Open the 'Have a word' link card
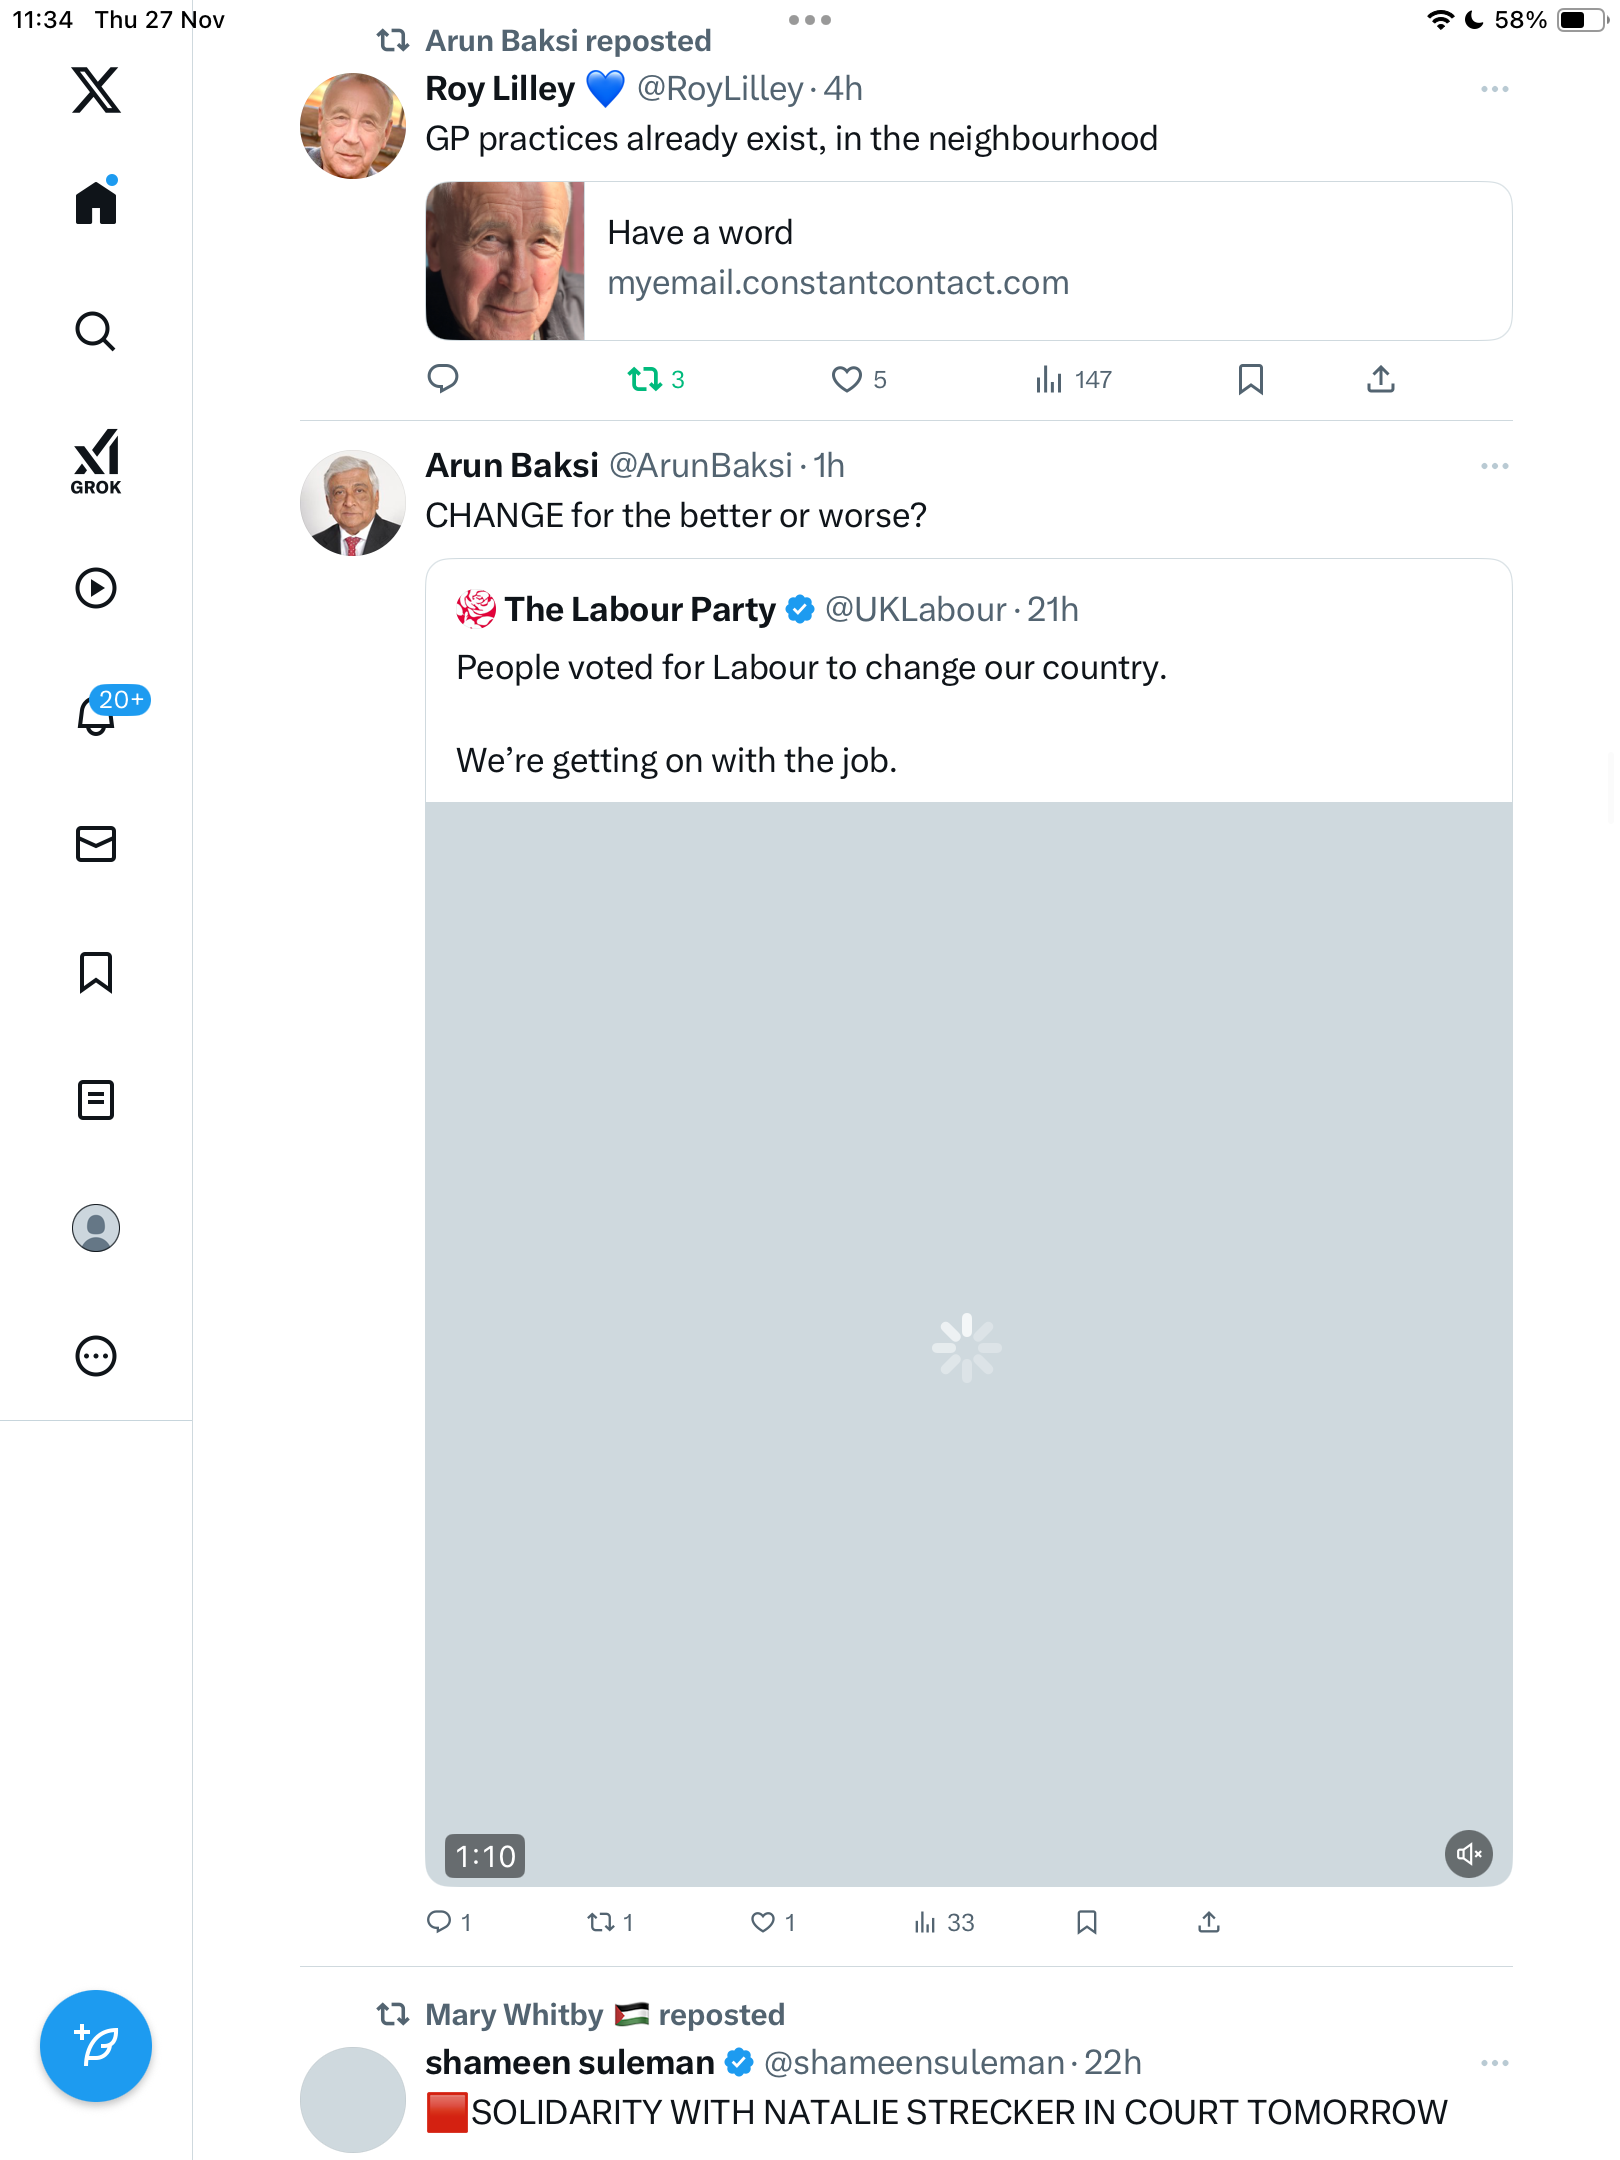 coord(968,261)
